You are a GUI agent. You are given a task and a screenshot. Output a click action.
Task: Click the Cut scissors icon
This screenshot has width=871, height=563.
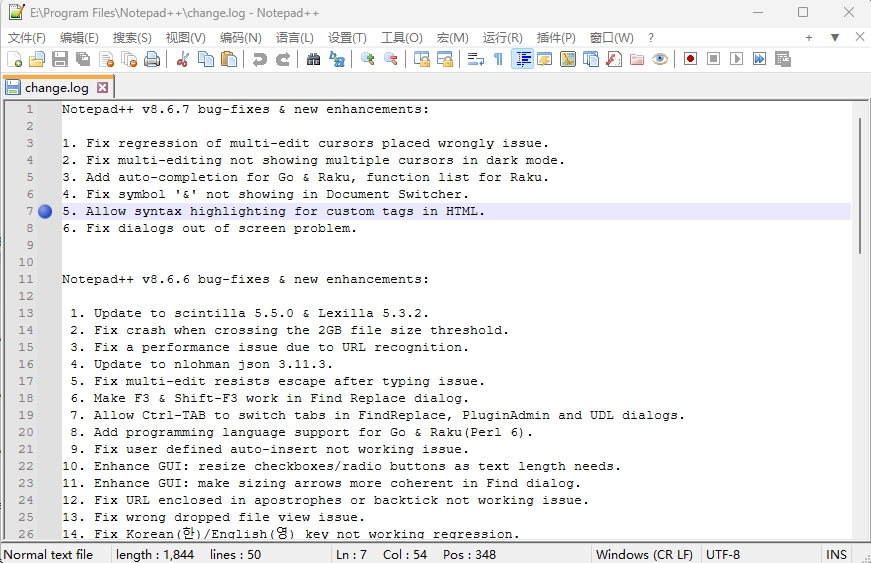pos(182,60)
